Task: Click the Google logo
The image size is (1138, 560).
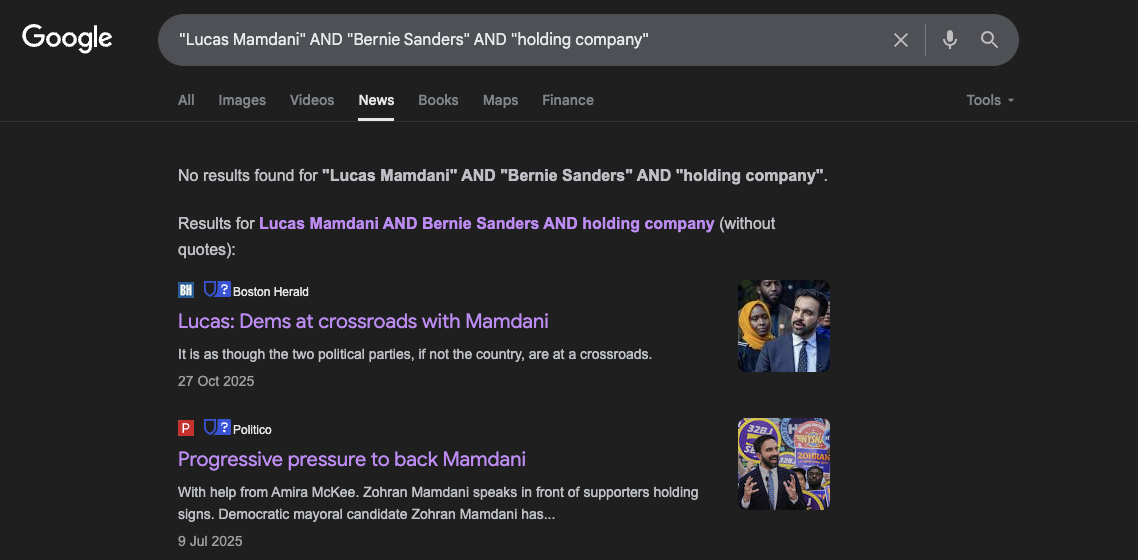Action: click(67, 38)
